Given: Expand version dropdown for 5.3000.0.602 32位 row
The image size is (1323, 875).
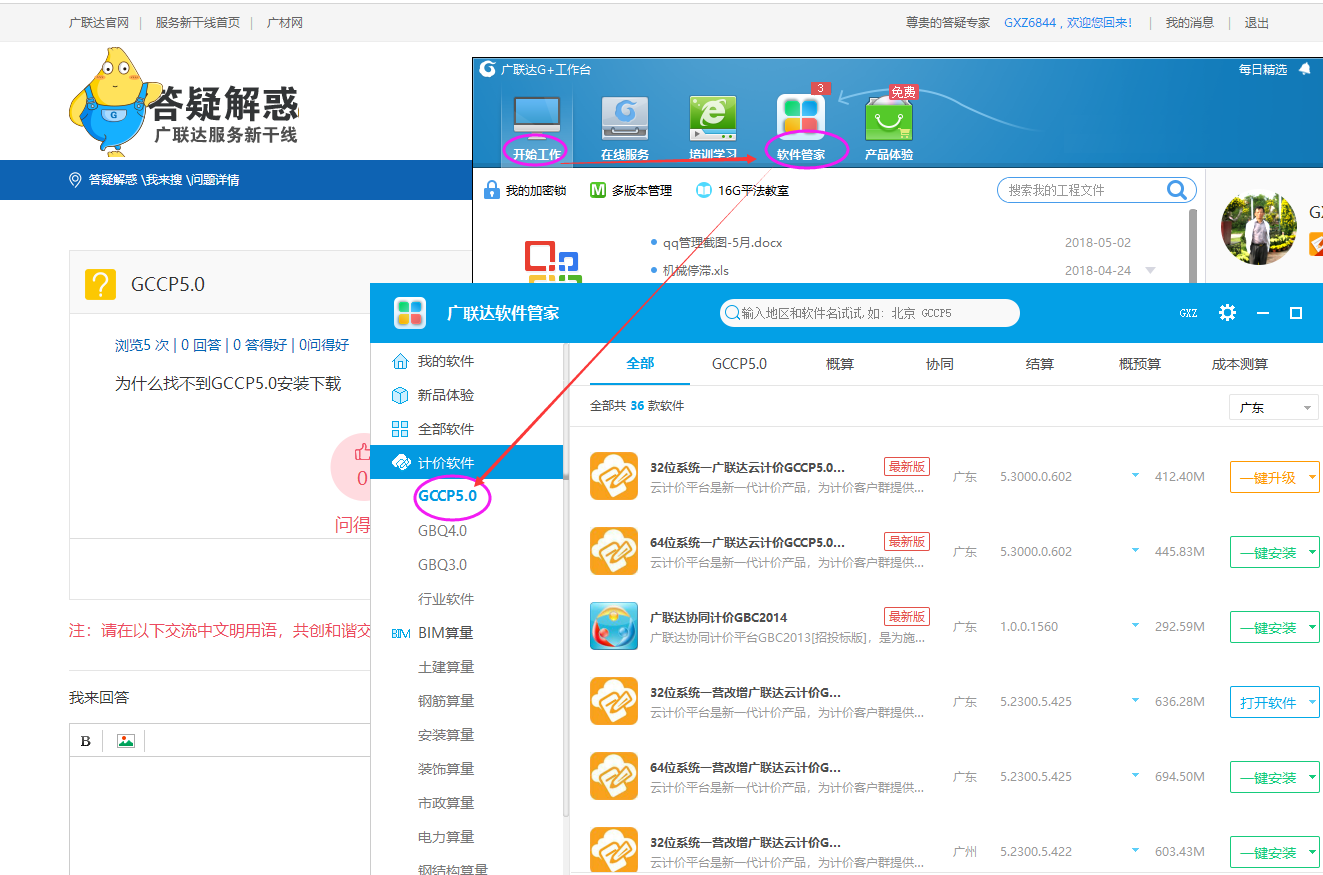Looking at the screenshot, I should coord(1135,475).
